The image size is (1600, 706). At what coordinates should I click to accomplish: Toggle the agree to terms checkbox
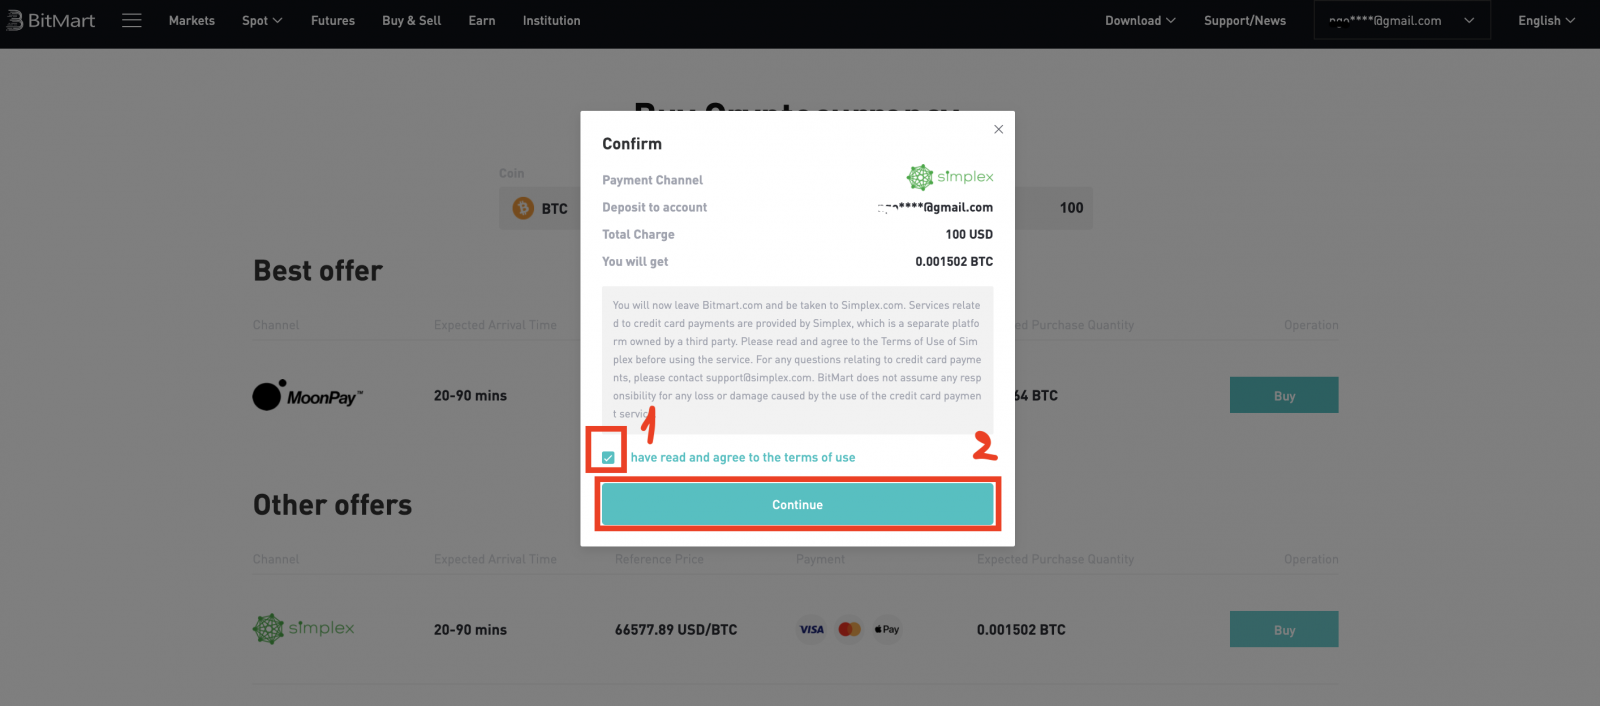click(608, 457)
